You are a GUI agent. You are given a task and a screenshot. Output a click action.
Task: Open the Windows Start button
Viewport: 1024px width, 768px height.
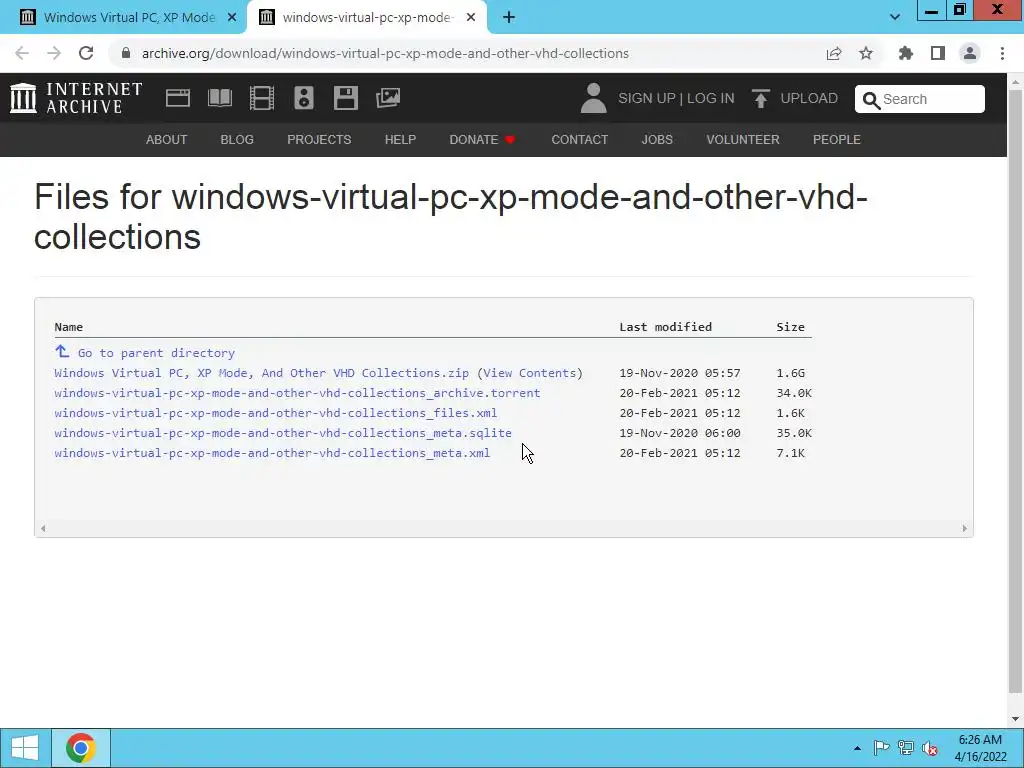(x=25, y=748)
